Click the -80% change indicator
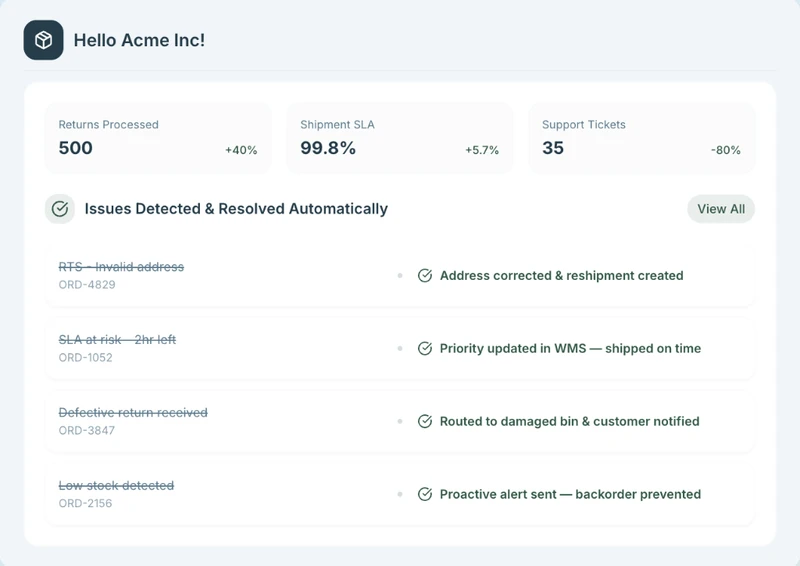Screen dimensions: 800x566 (726, 150)
